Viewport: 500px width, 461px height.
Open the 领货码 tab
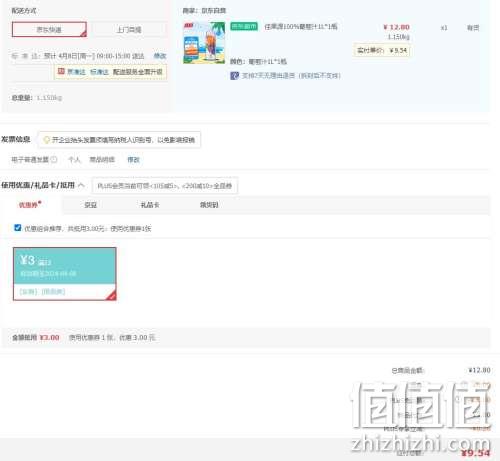[x=209, y=205]
